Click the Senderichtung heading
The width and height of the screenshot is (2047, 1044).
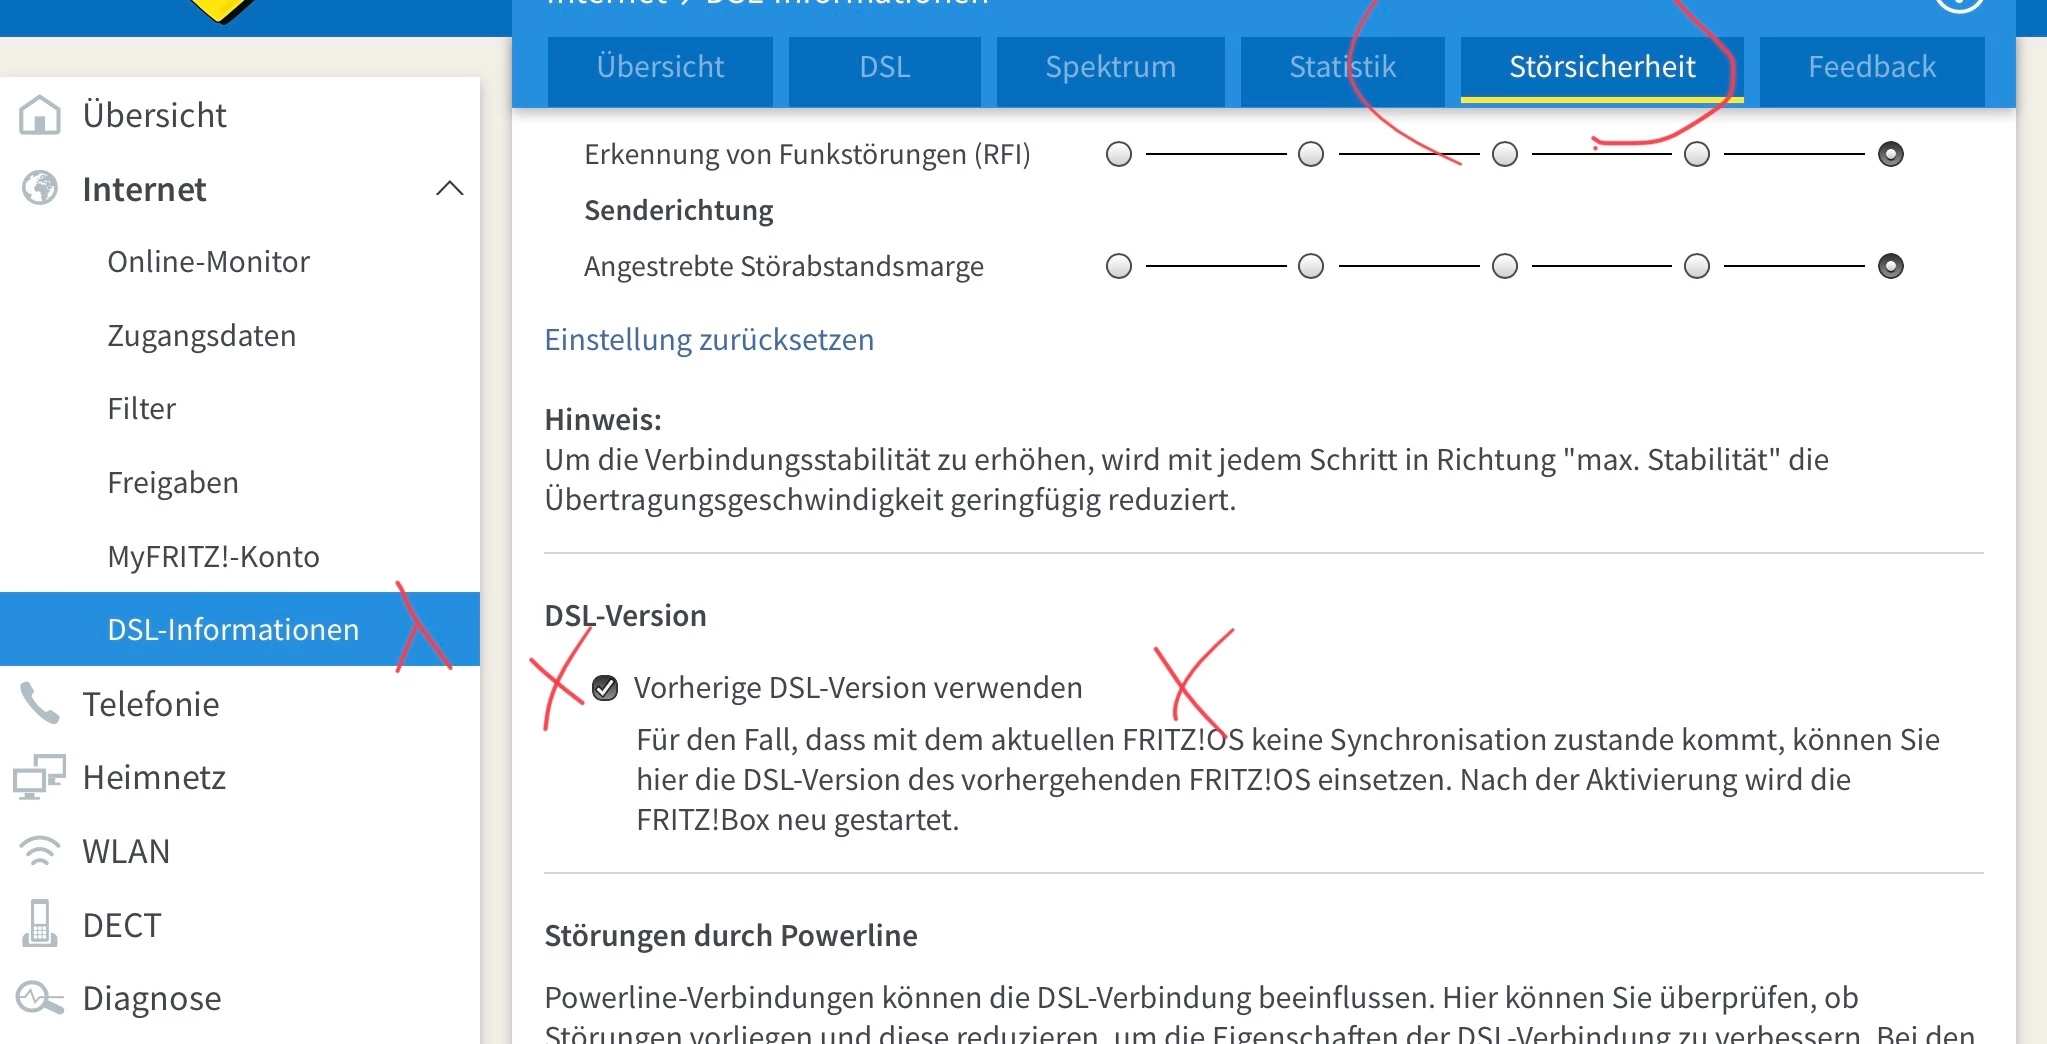[679, 210]
